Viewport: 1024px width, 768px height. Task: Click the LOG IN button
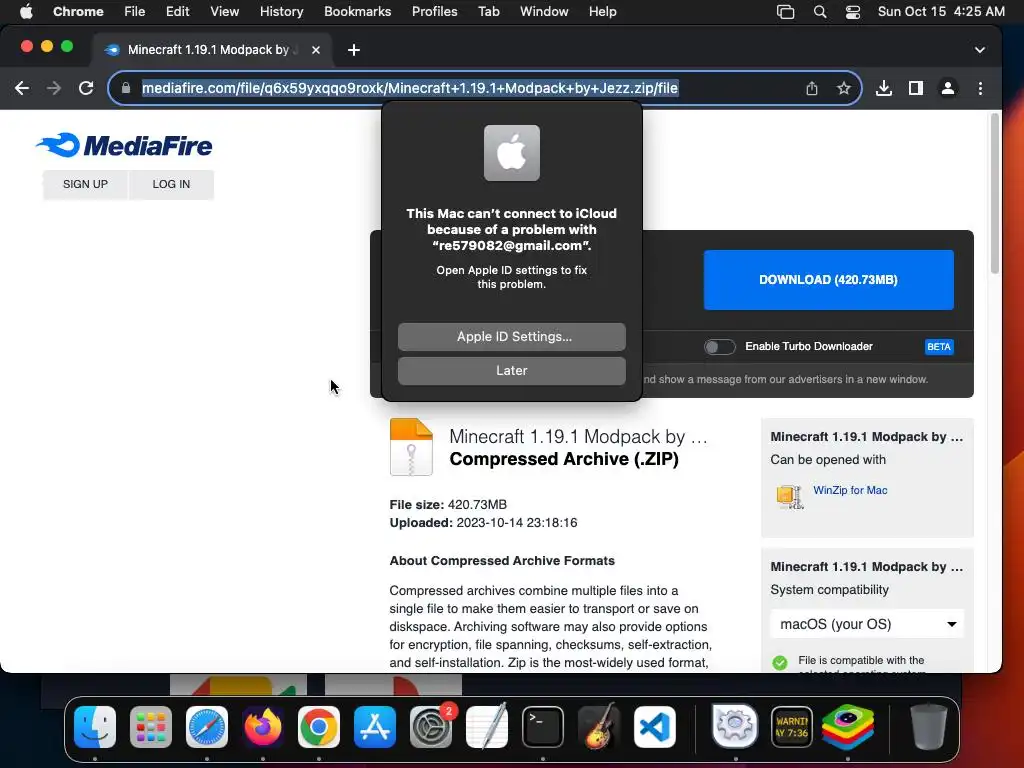click(x=171, y=184)
